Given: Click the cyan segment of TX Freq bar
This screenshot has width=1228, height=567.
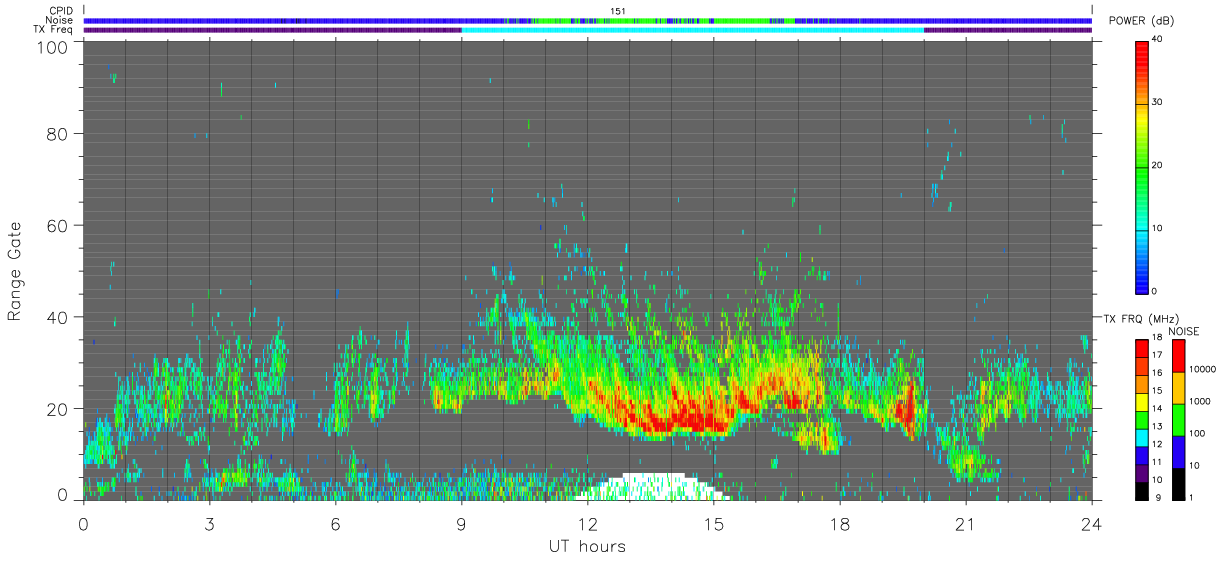Looking at the screenshot, I should (x=692, y=30).
